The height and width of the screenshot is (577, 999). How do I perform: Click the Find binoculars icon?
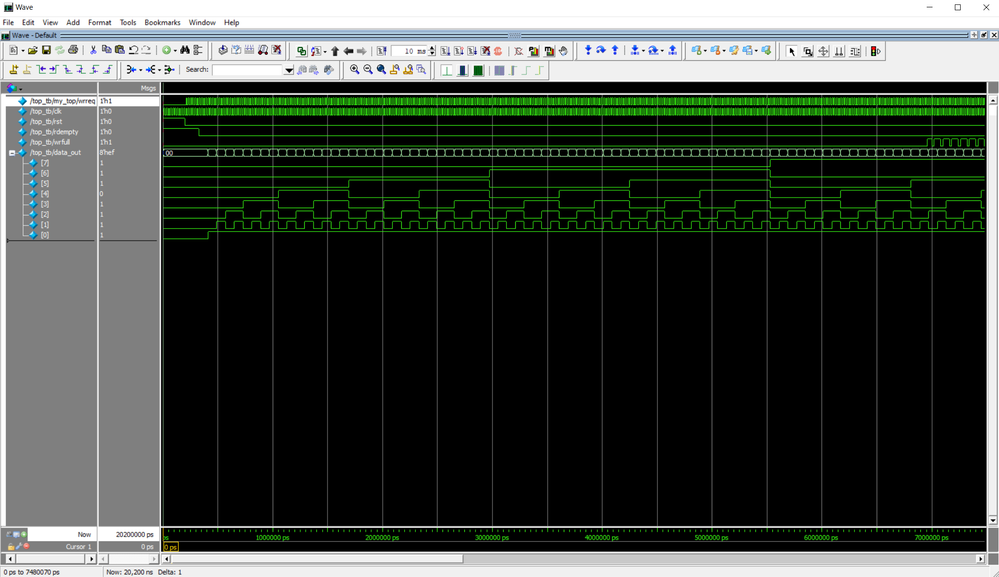tap(185, 51)
